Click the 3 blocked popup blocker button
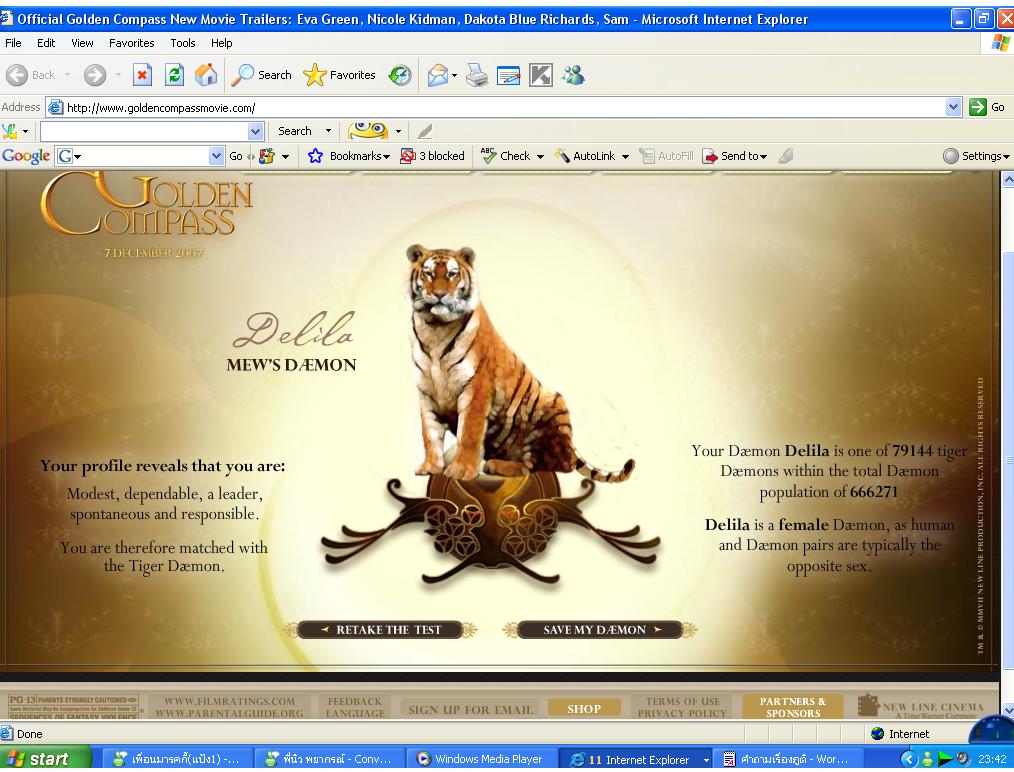 coord(433,156)
